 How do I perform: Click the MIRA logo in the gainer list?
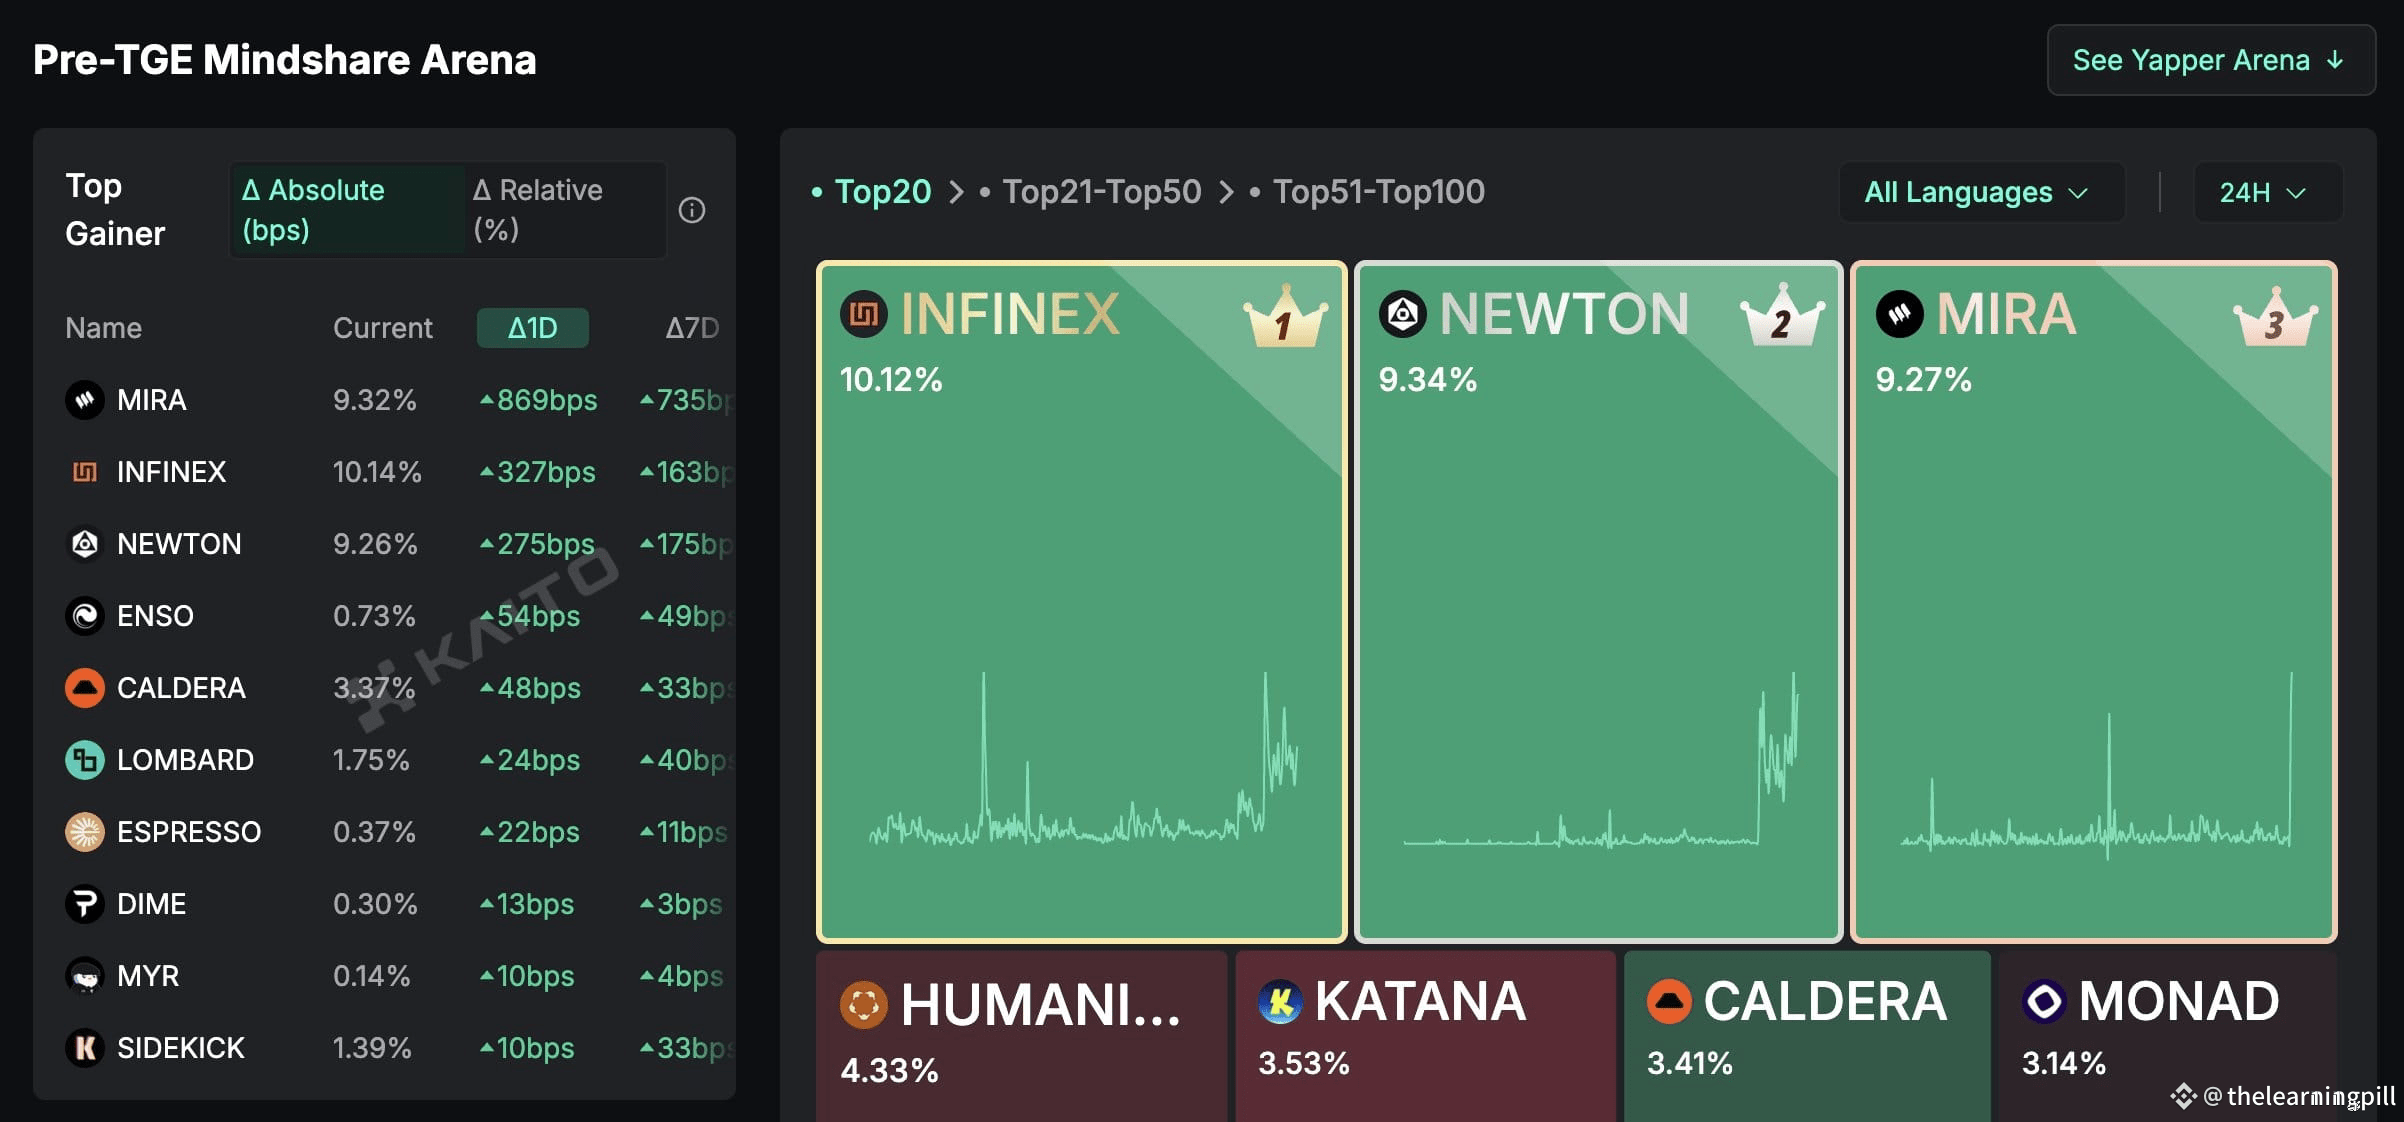85,400
